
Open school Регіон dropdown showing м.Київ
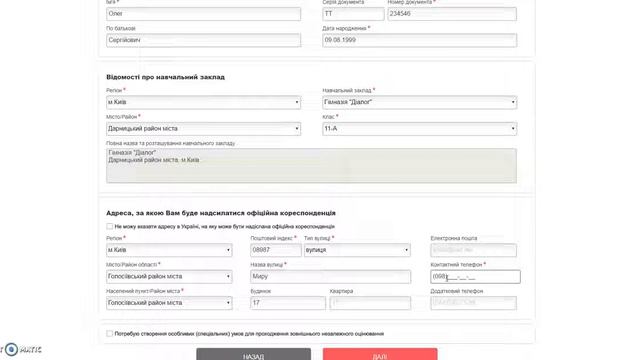(203, 102)
